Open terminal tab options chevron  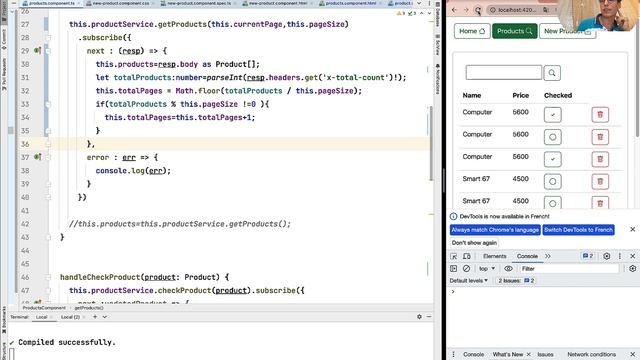[105, 317]
